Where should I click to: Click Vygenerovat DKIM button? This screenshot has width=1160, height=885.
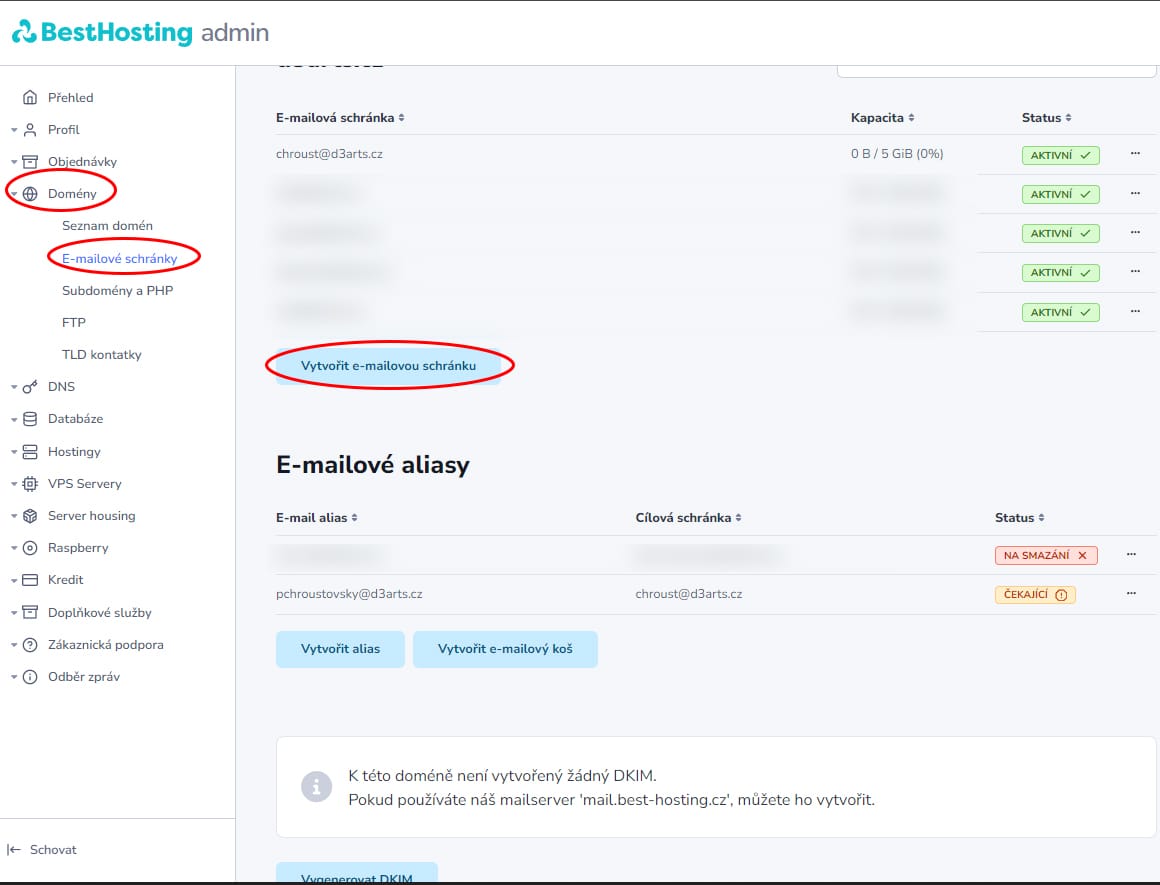click(x=357, y=873)
